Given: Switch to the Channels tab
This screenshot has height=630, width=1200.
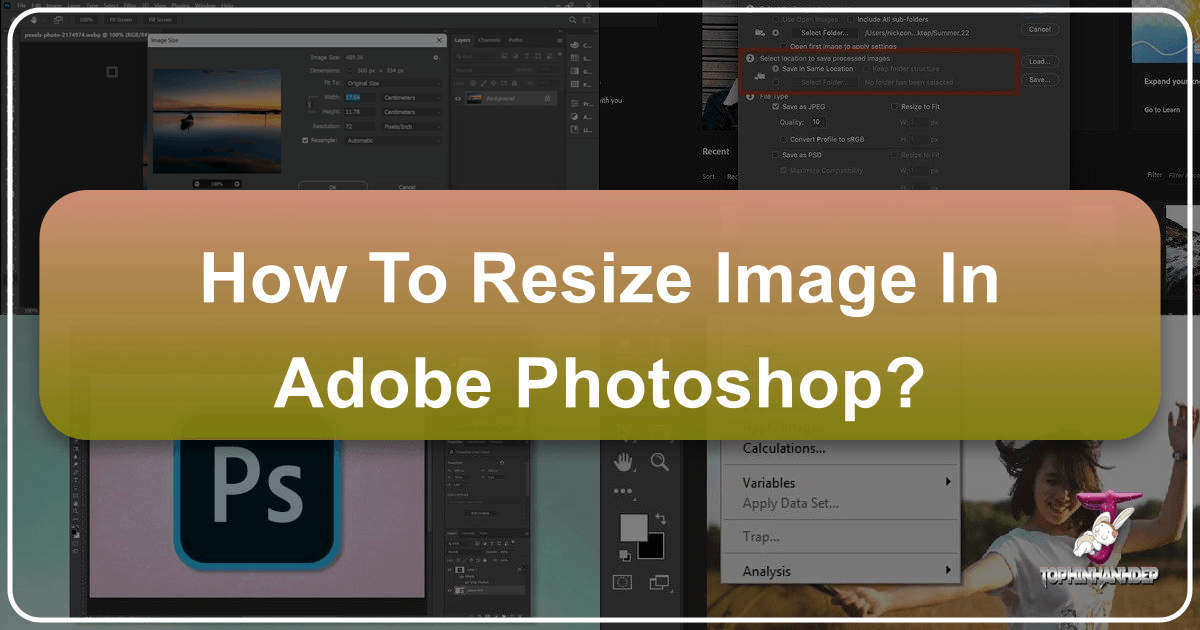Looking at the screenshot, I should pyautogui.click(x=489, y=40).
